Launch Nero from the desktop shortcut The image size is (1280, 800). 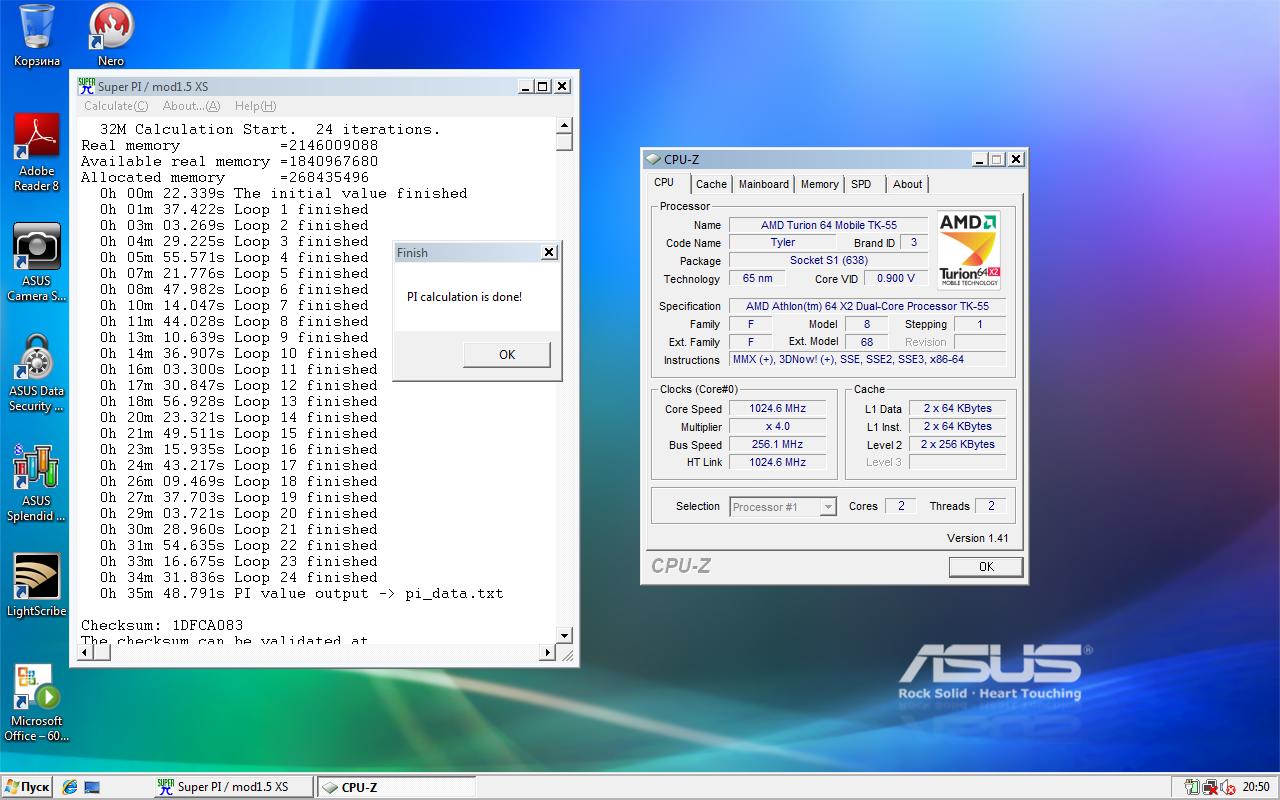(x=111, y=35)
